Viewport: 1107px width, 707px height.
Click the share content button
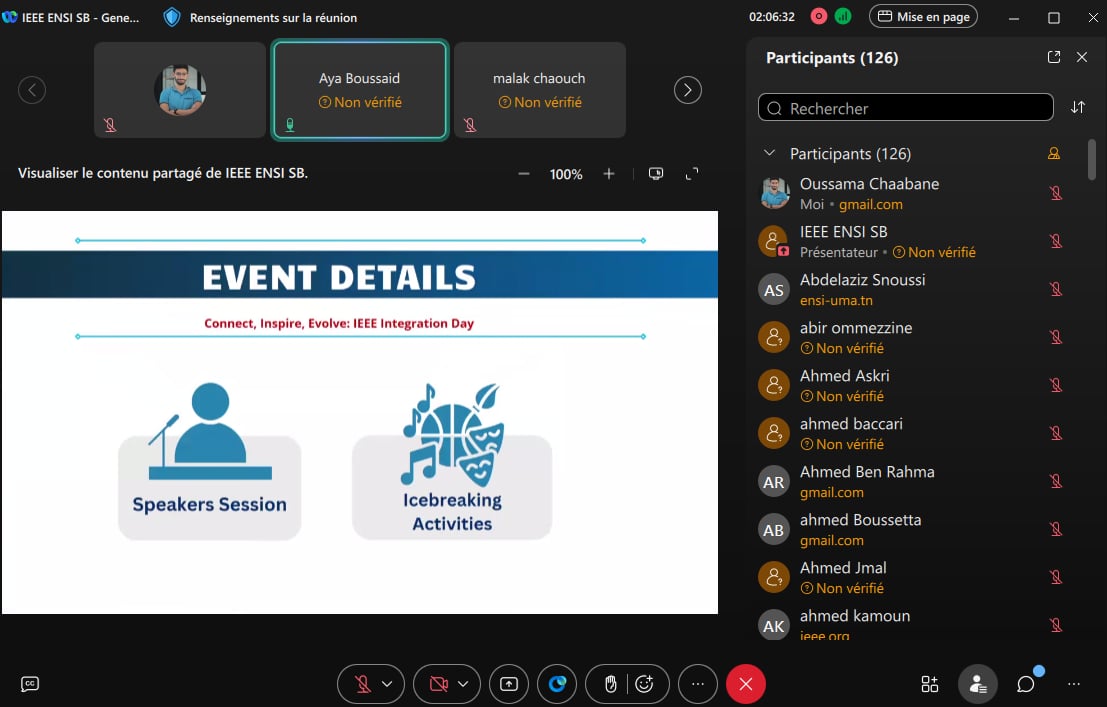click(x=509, y=684)
